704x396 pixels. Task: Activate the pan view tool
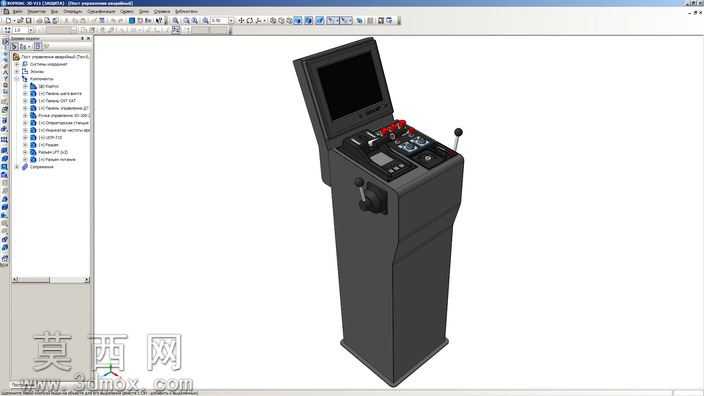pyautogui.click(x=242, y=21)
